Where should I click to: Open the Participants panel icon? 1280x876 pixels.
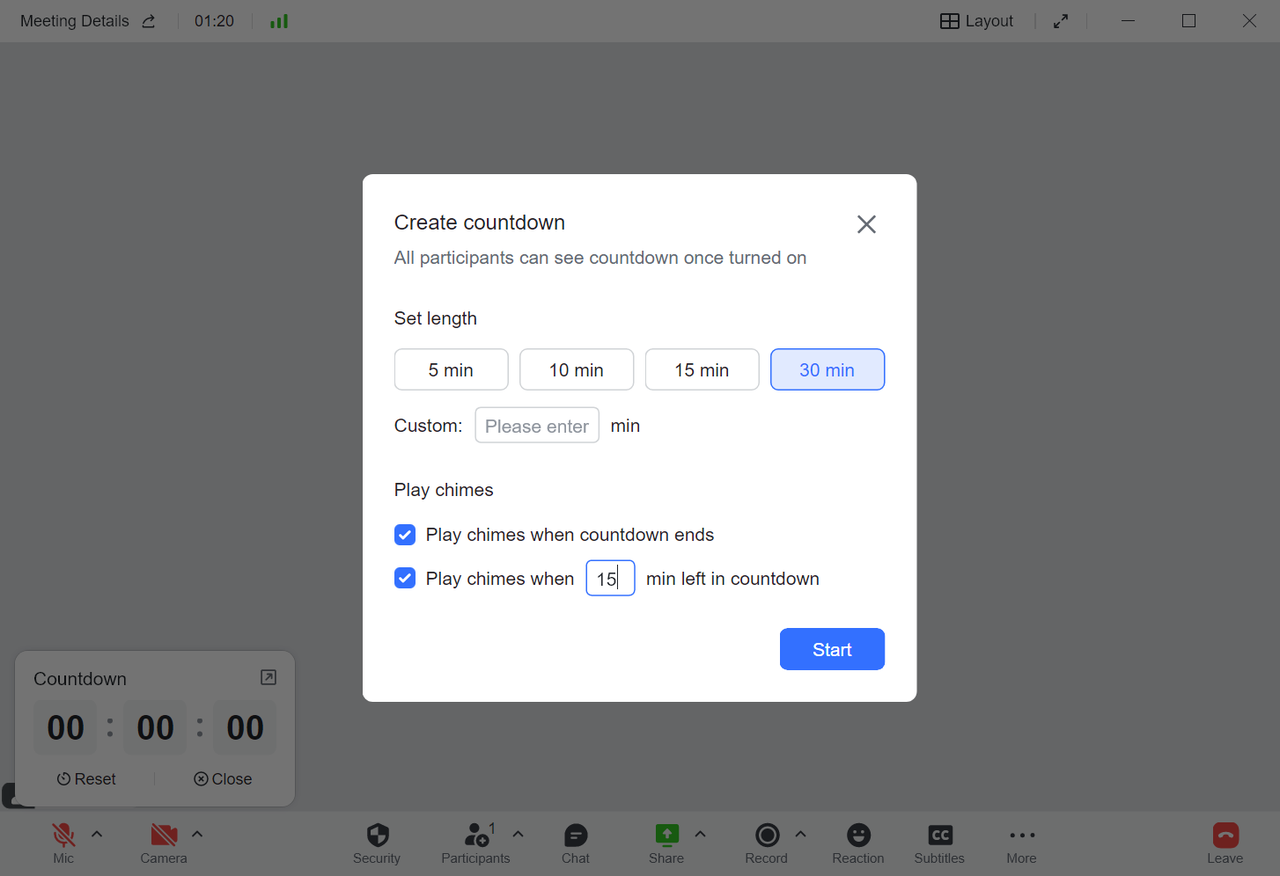(x=476, y=835)
